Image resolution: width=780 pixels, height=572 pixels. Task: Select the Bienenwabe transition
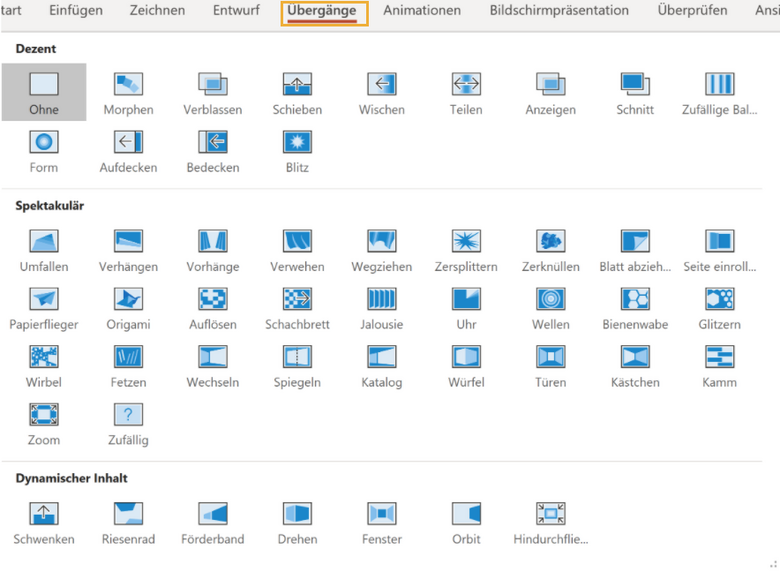click(x=635, y=307)
